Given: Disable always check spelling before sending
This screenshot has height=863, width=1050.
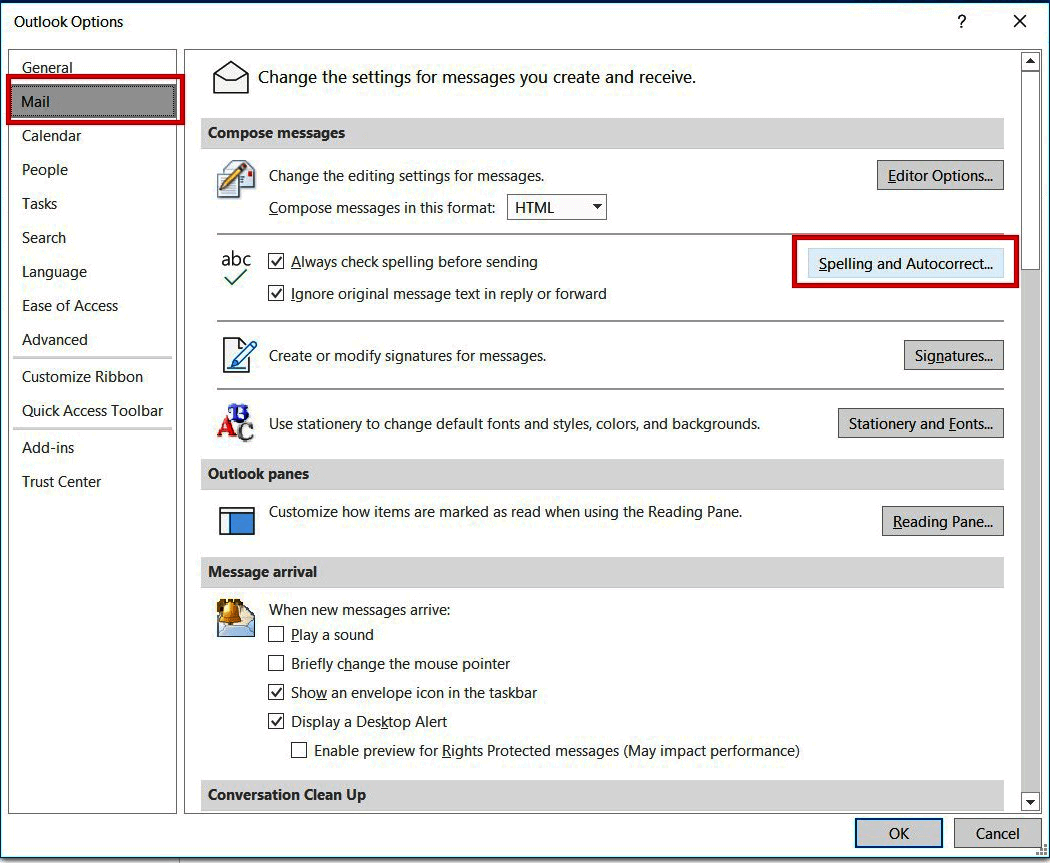Looking at the screenshot, I should [x=277, y=262].
